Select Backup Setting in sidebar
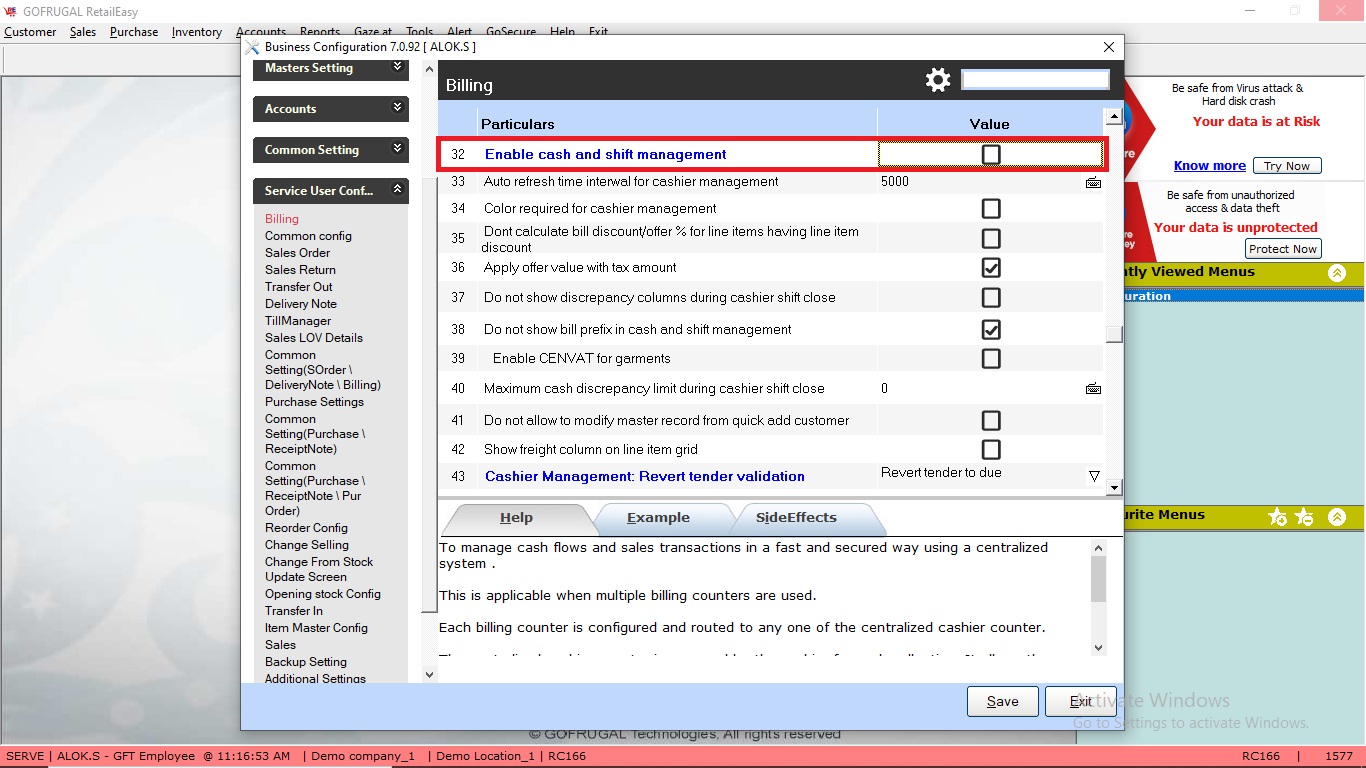This screenshot has width=1366, height=768. point(306,662)
